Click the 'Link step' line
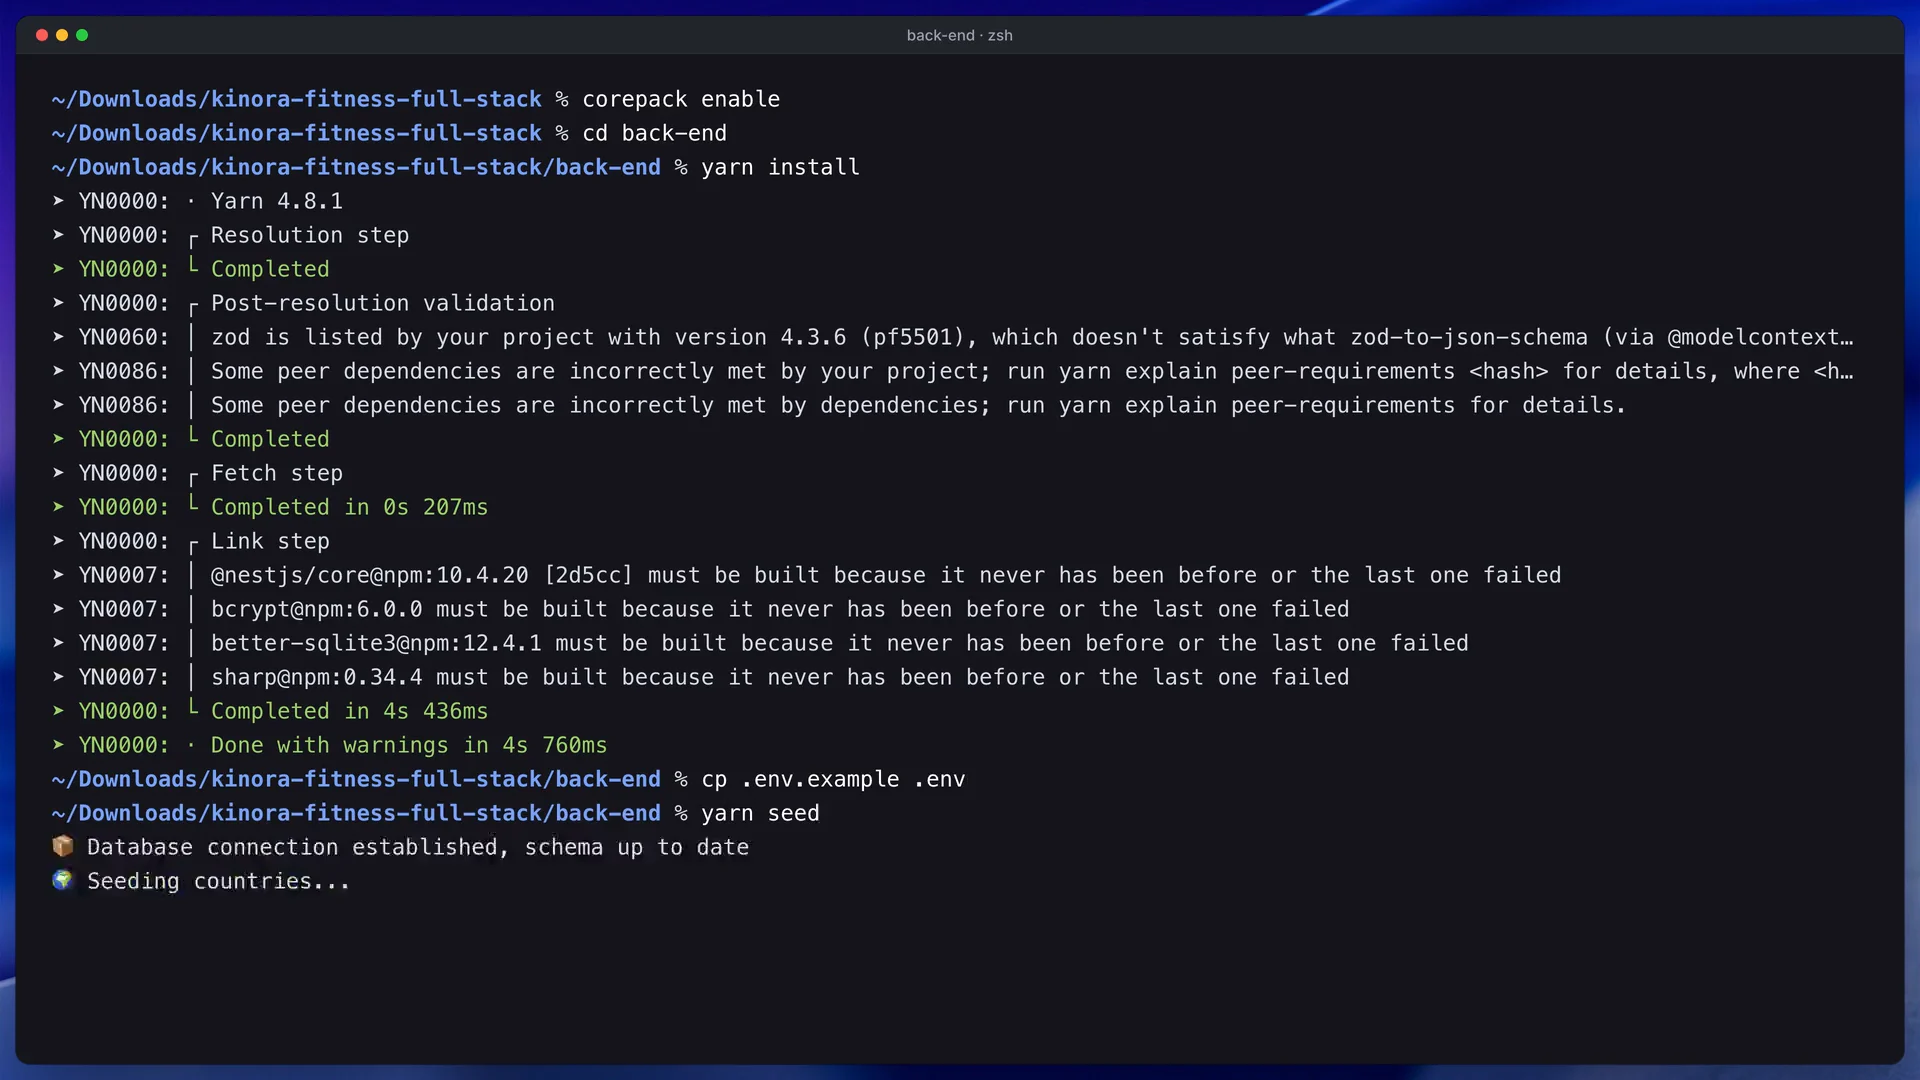This screenshot has width=1920, height=1080. point(270,541)
